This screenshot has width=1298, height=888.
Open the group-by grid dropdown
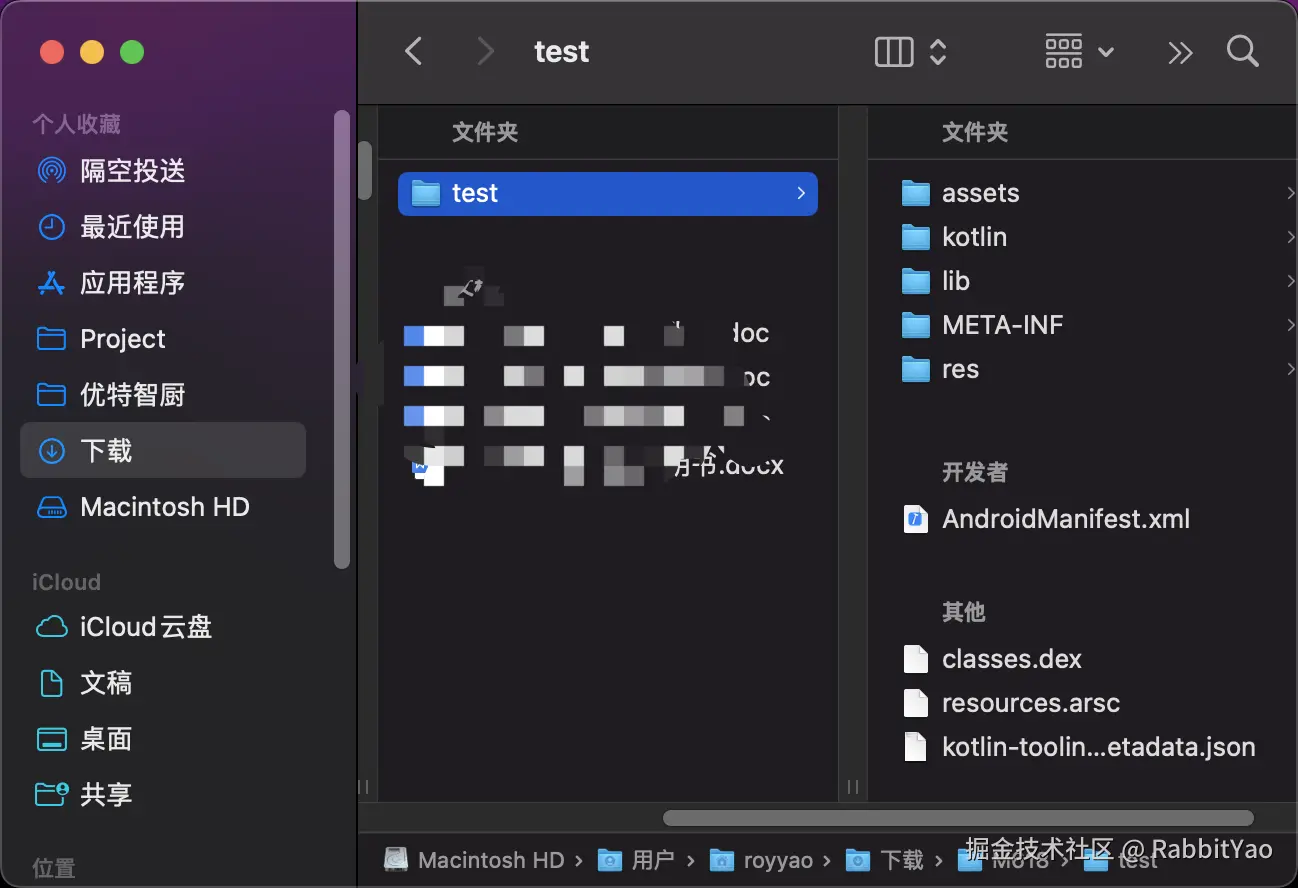point(1080,51)
